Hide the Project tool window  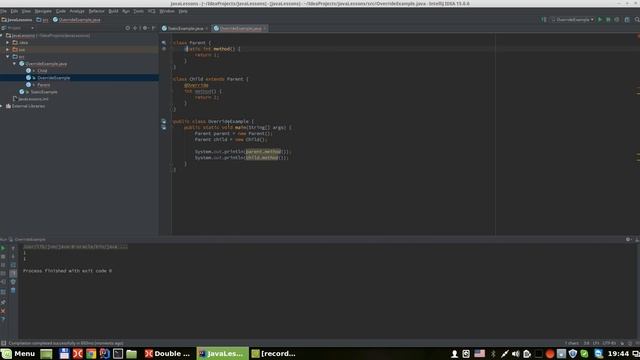point(153,28)
